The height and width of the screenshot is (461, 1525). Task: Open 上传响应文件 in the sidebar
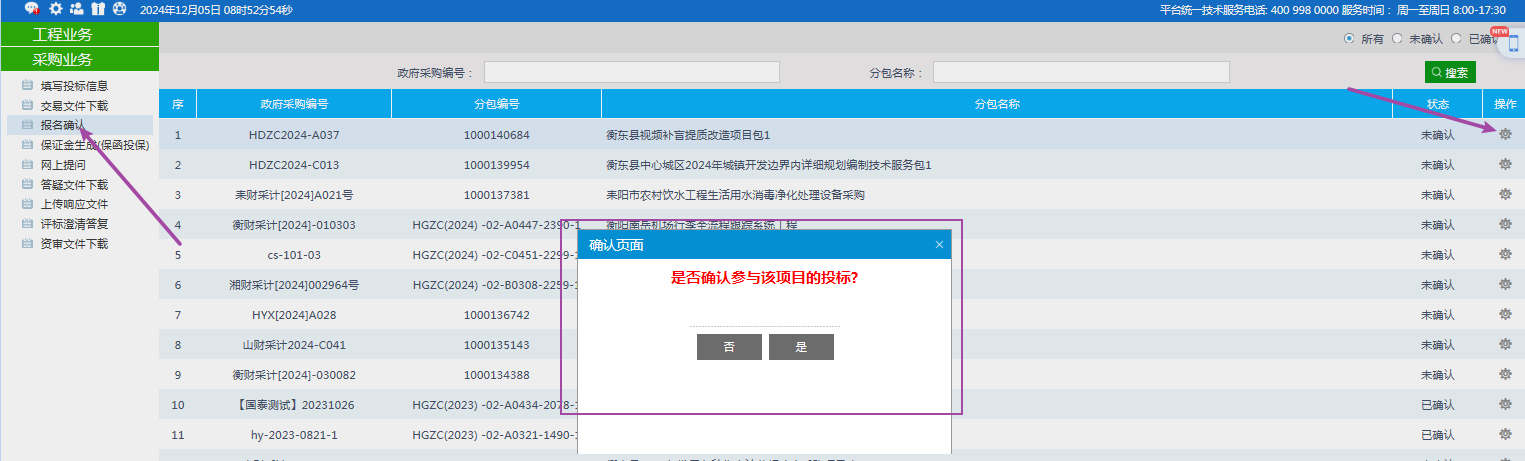coord(74,204)
